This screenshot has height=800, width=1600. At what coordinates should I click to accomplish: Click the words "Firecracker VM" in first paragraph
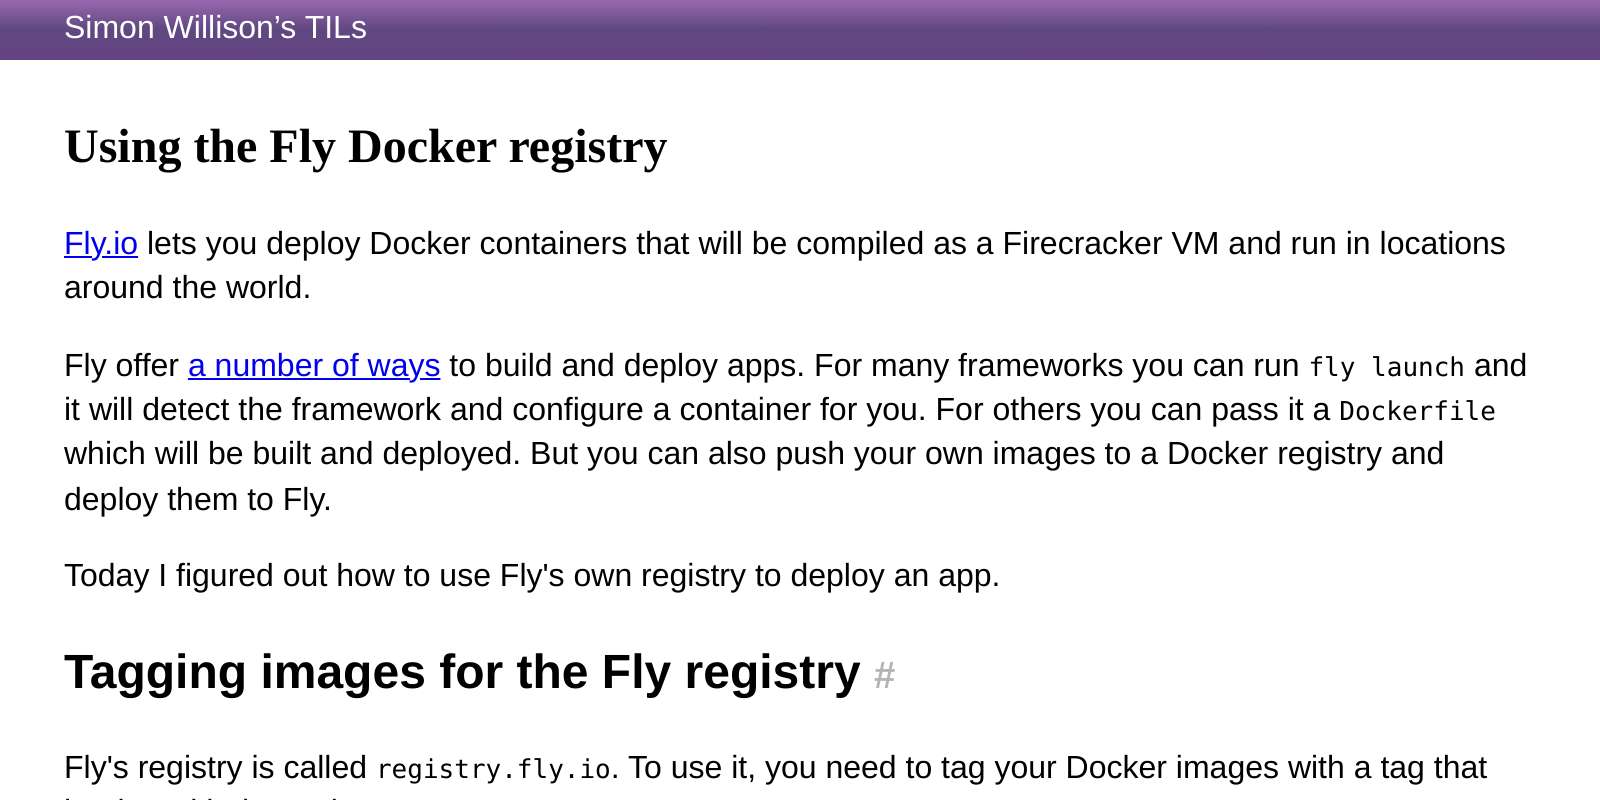pos(1111,243)
